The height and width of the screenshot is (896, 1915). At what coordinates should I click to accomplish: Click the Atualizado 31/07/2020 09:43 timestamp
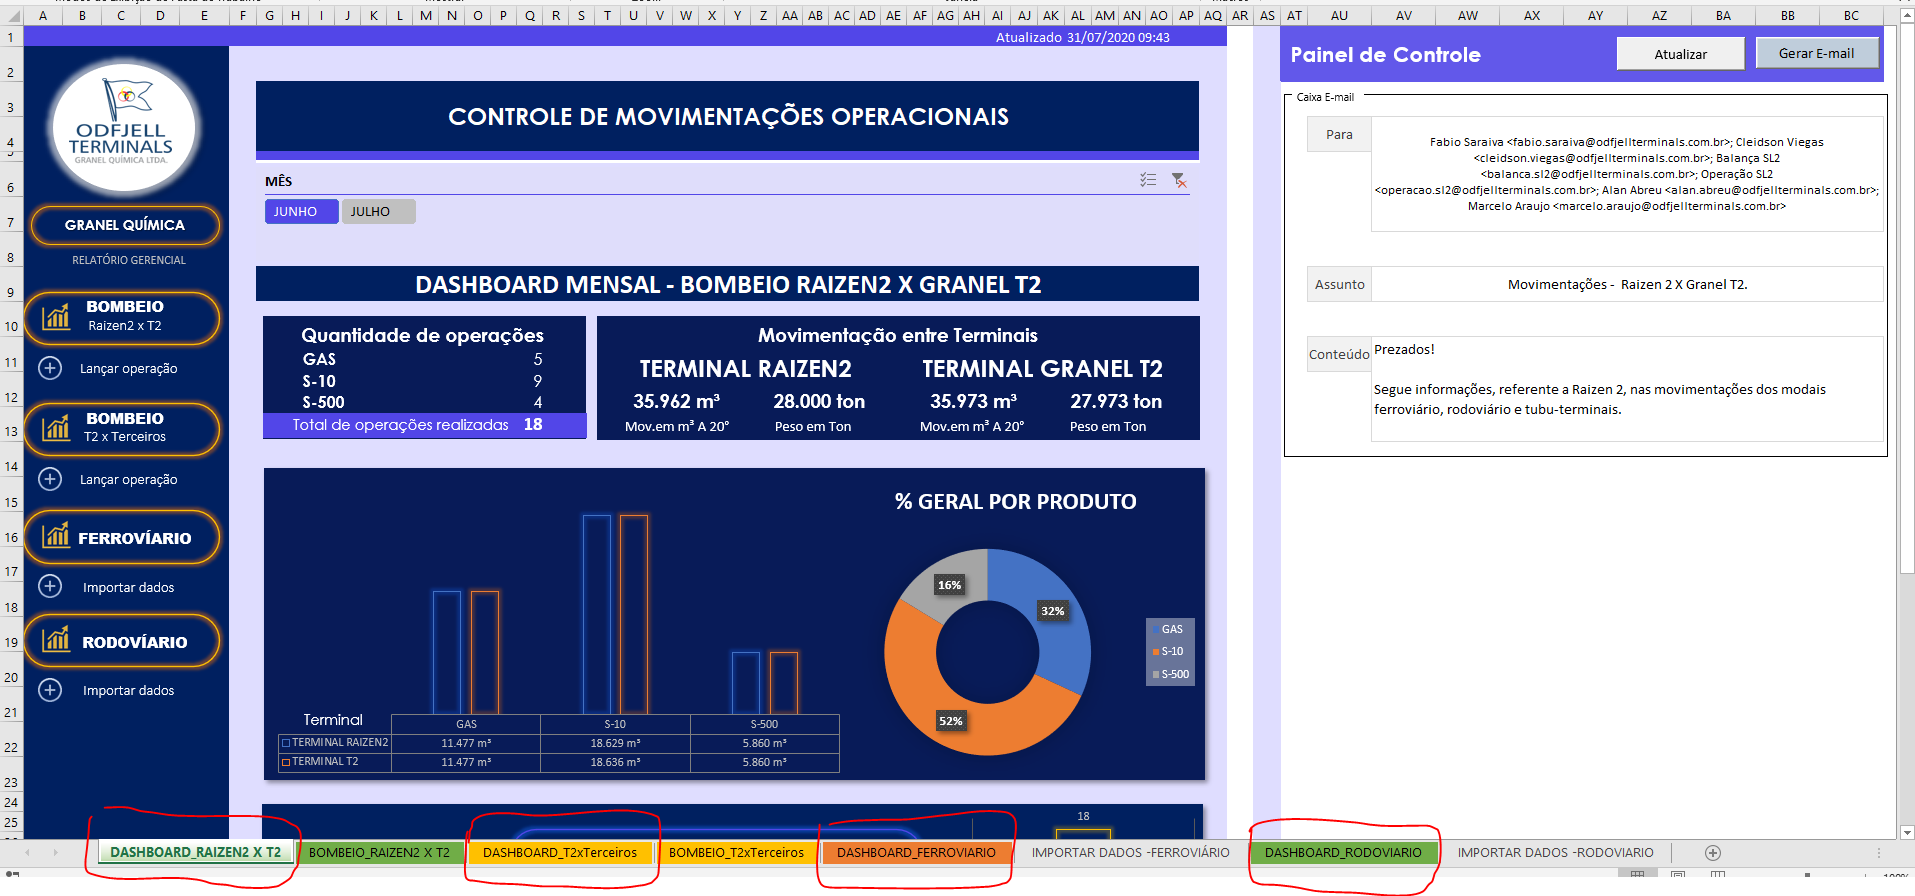point(1082,37)
